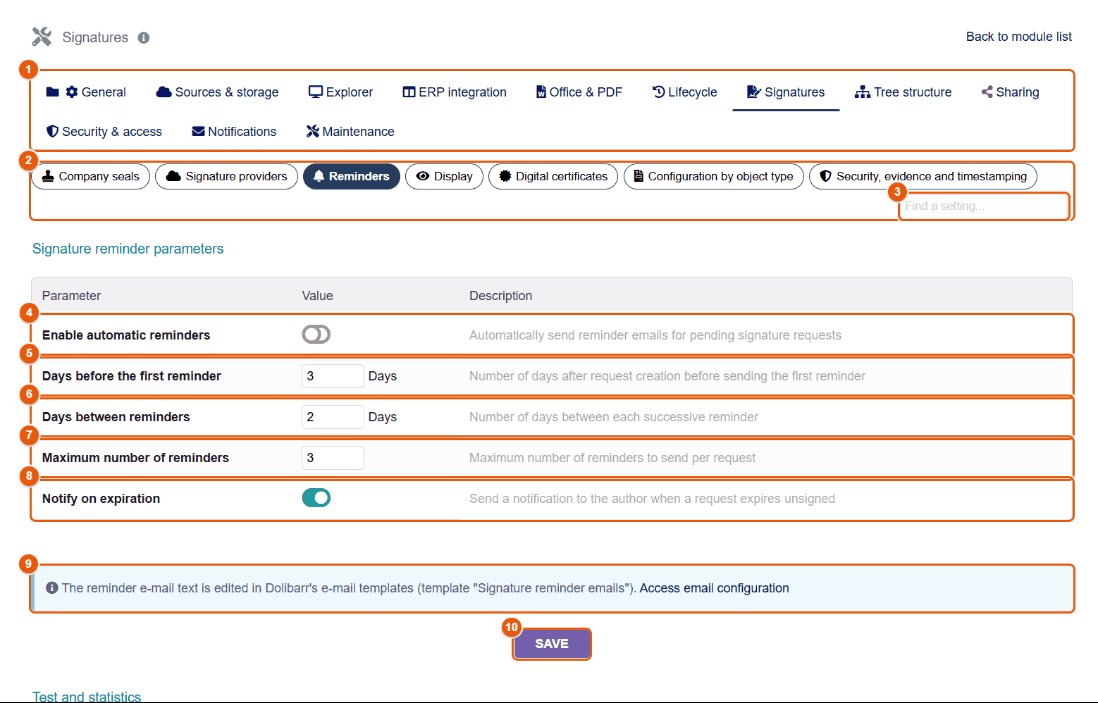Viewport: 1098px width, 703px height.
Task: Open Configuration by object type sub-tab
Action: [x=714, y=176]
